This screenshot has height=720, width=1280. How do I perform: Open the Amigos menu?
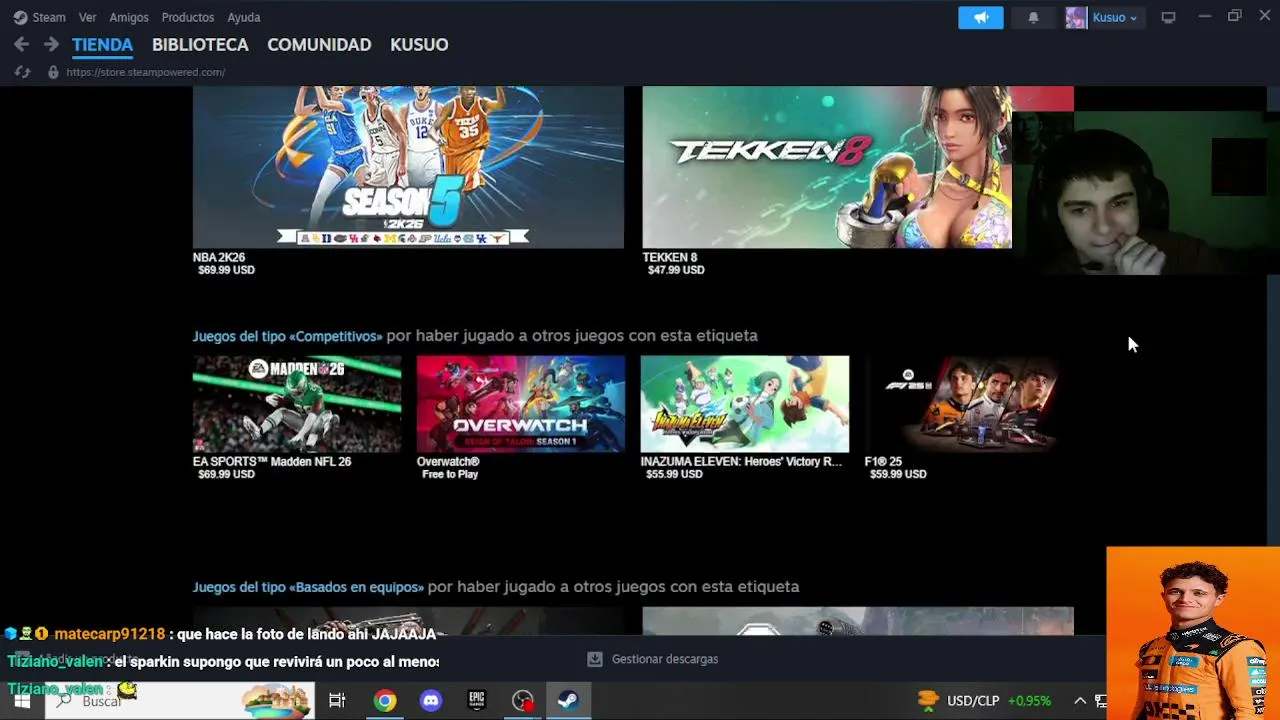129,17
